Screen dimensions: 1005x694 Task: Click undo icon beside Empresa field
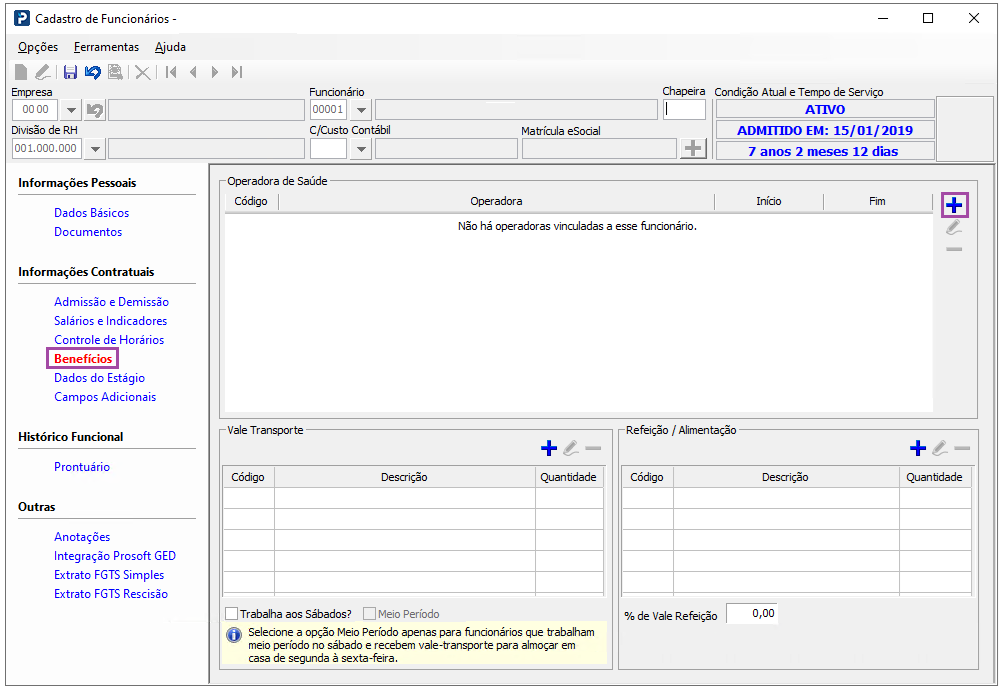pyautogui.click(x=95, y=110)
